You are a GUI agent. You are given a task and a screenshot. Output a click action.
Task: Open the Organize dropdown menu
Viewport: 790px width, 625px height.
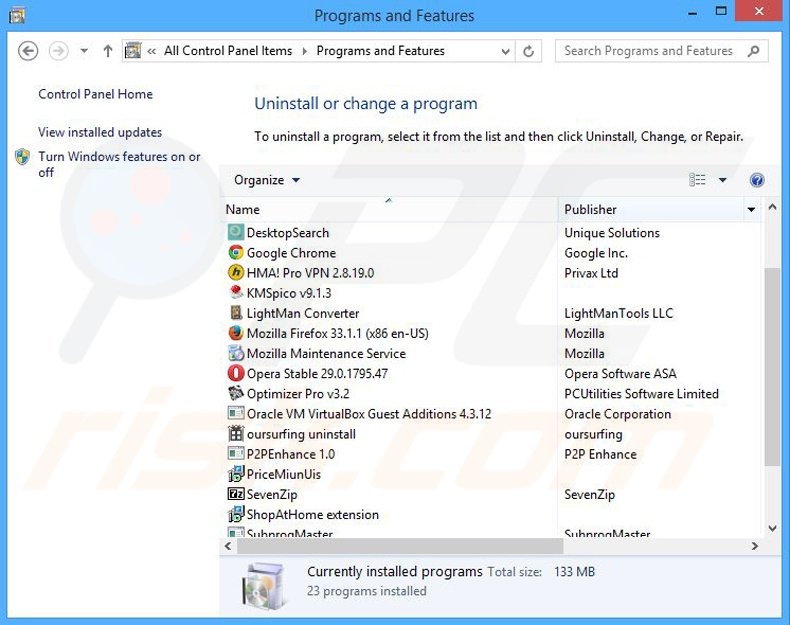tap(267, 180)
